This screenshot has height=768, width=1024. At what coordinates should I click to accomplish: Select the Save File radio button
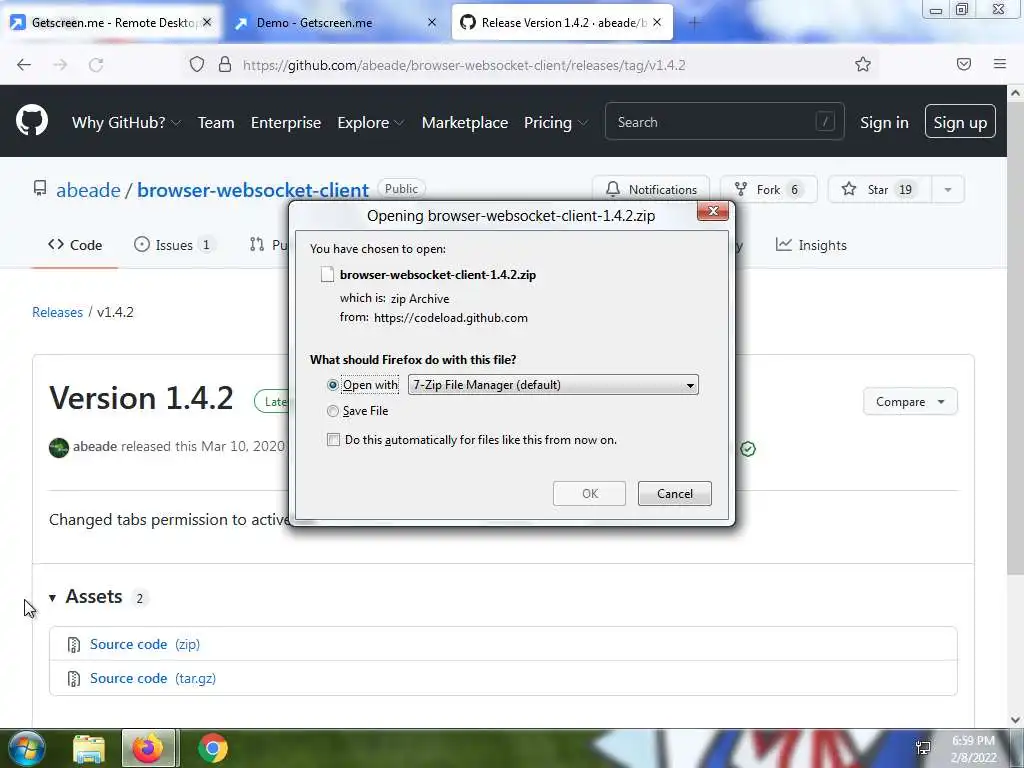[x=332, y=411]
